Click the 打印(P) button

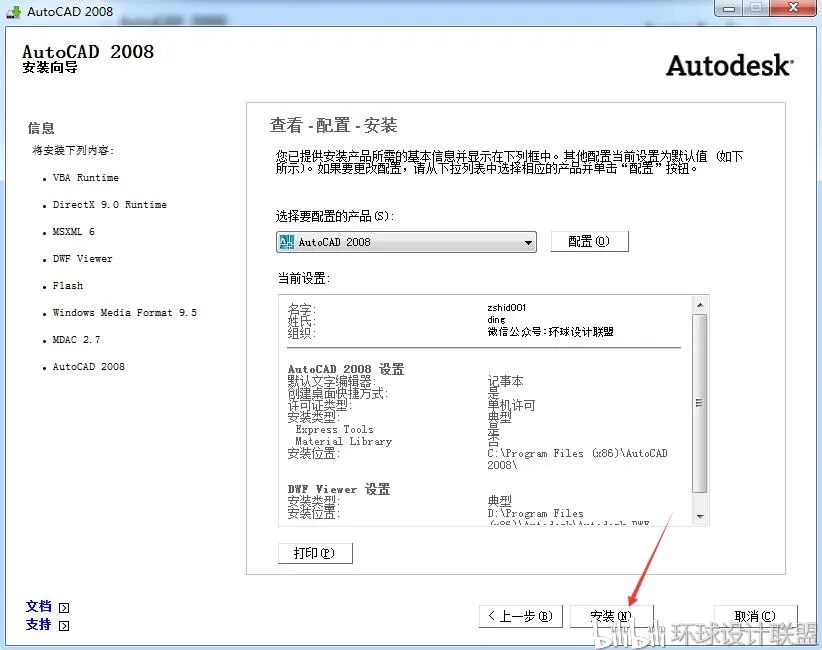[x=315, y=553]
